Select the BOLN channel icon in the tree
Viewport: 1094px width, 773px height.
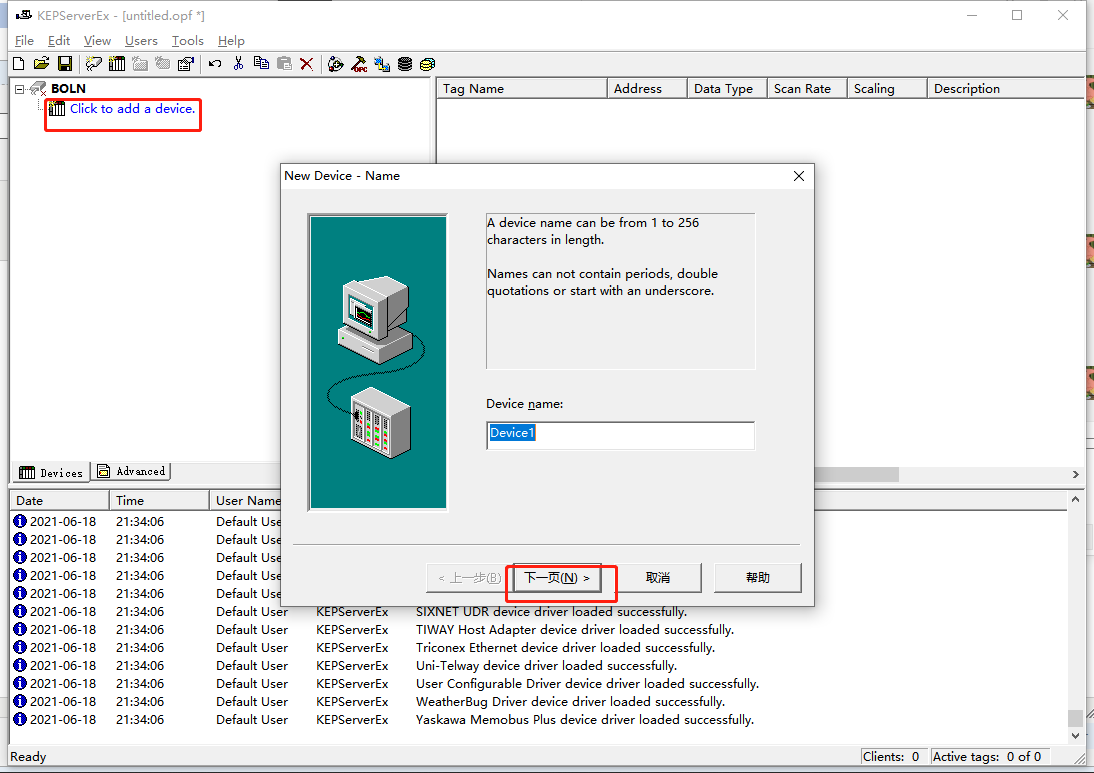click(x=38, y=89)
